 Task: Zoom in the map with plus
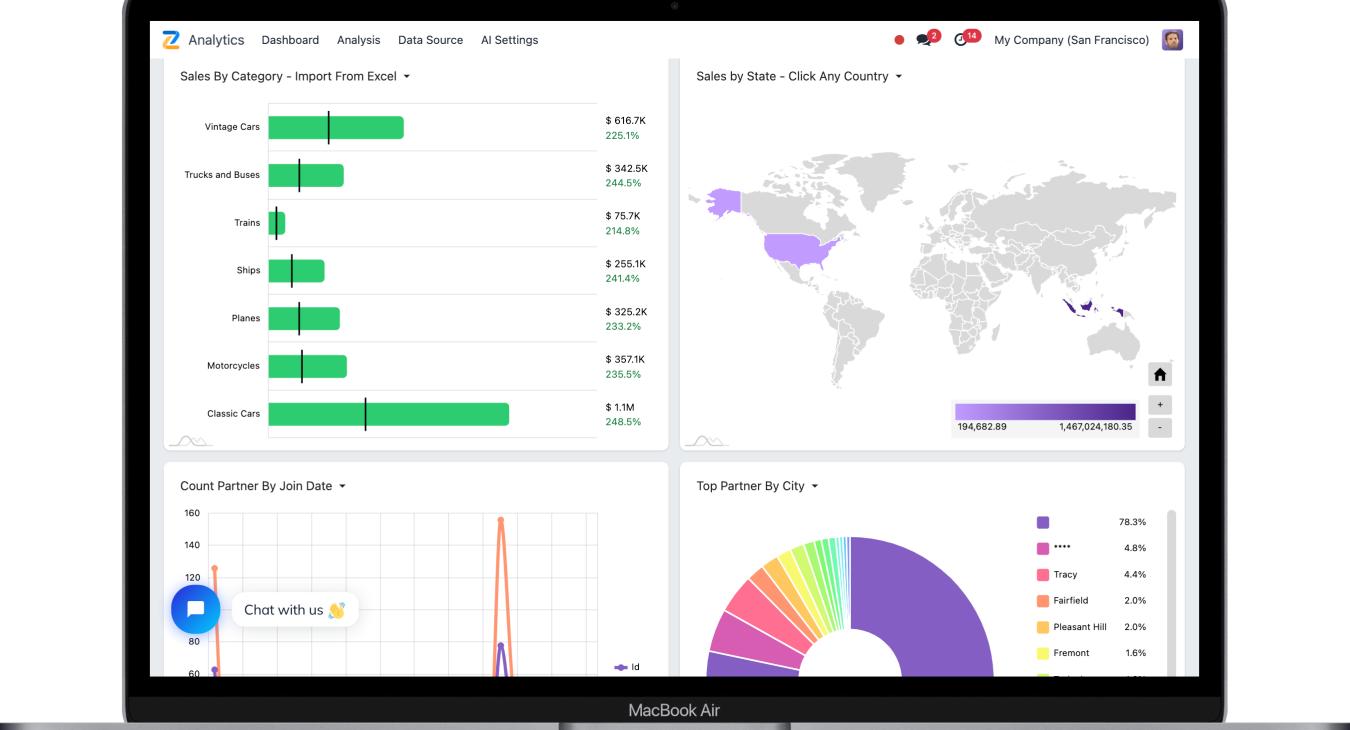[x=1160, y=405]
